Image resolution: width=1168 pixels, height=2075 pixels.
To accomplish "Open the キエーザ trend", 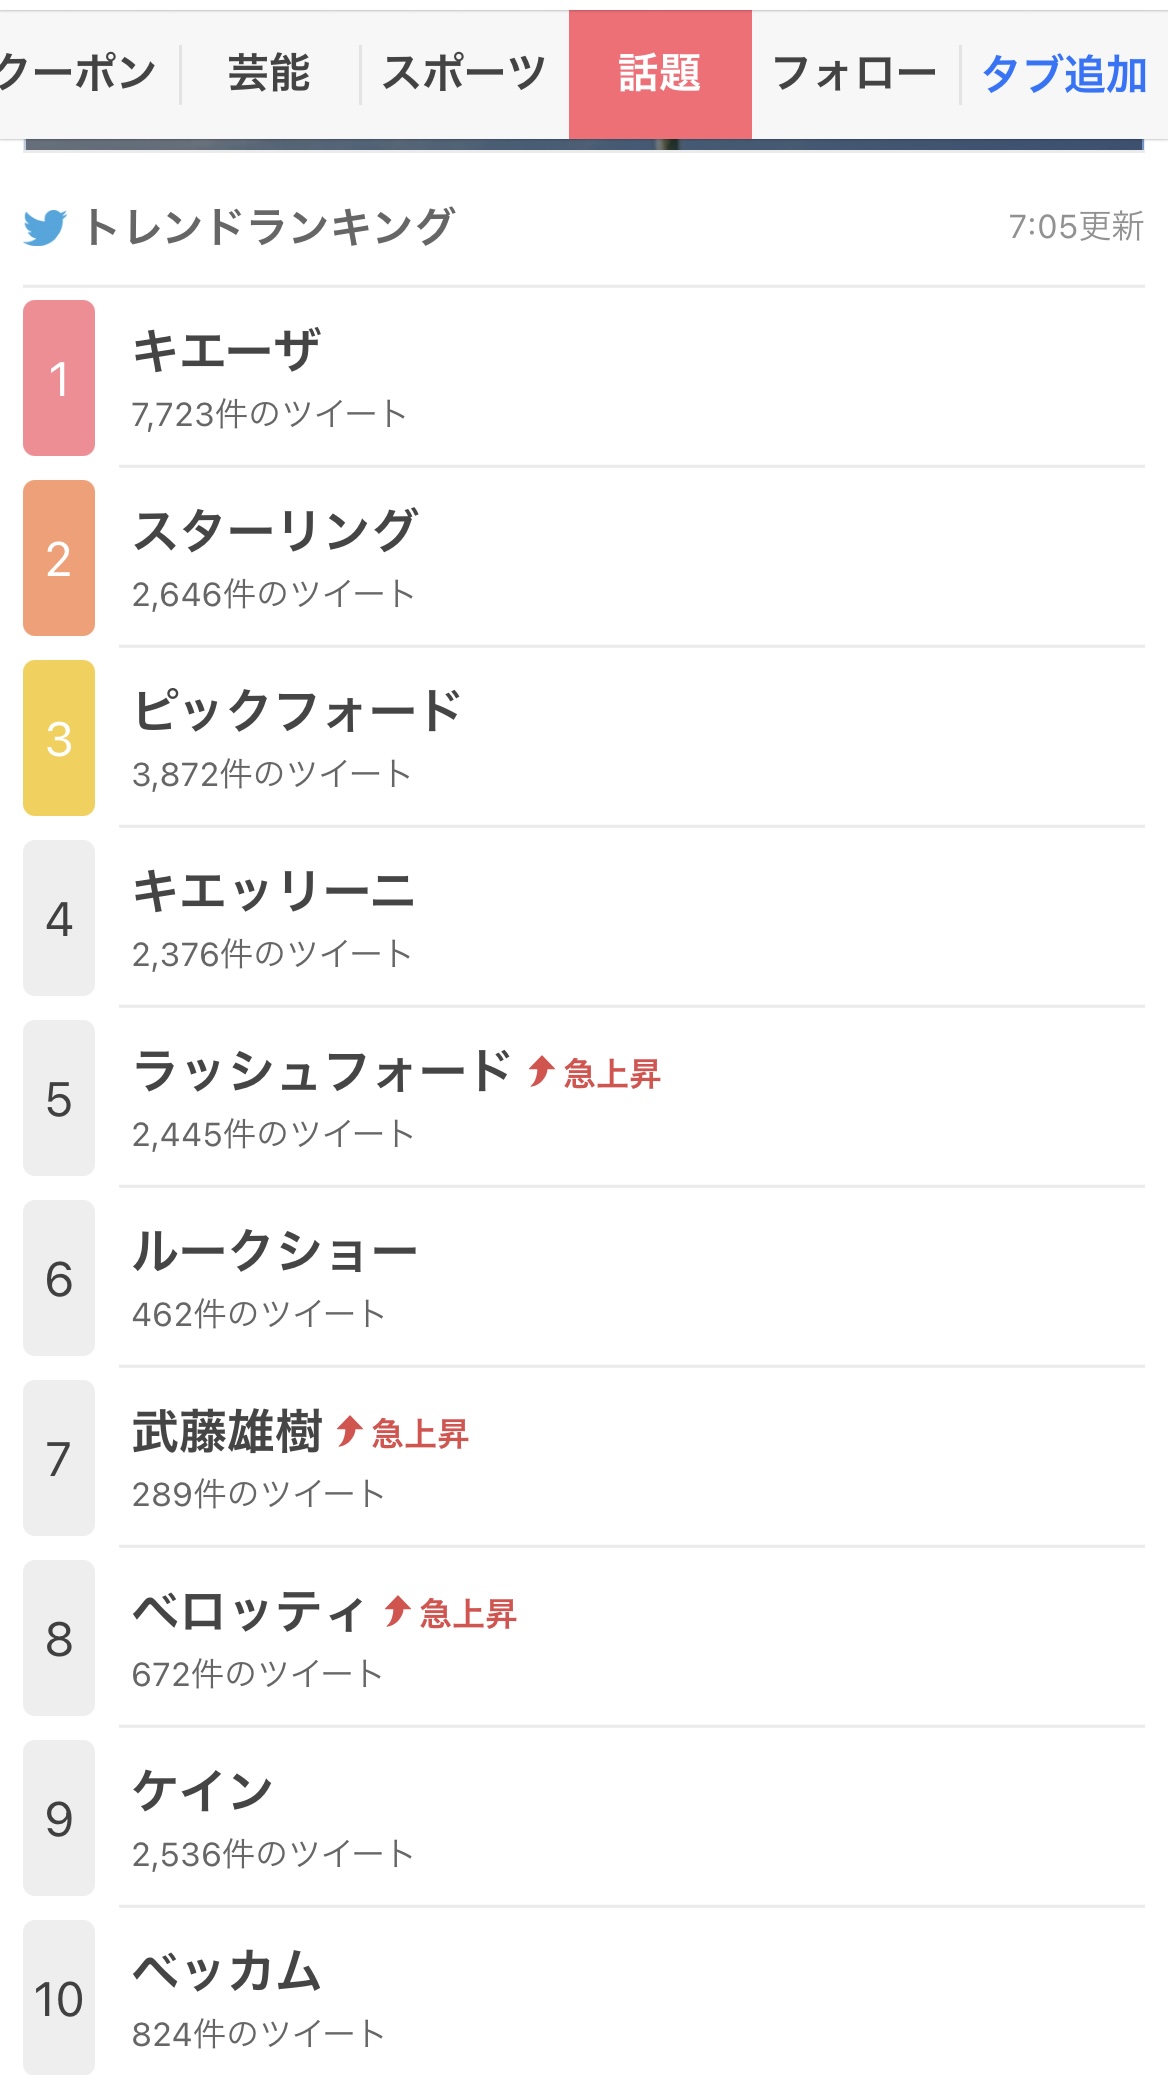I will click(x=228, y=352).
